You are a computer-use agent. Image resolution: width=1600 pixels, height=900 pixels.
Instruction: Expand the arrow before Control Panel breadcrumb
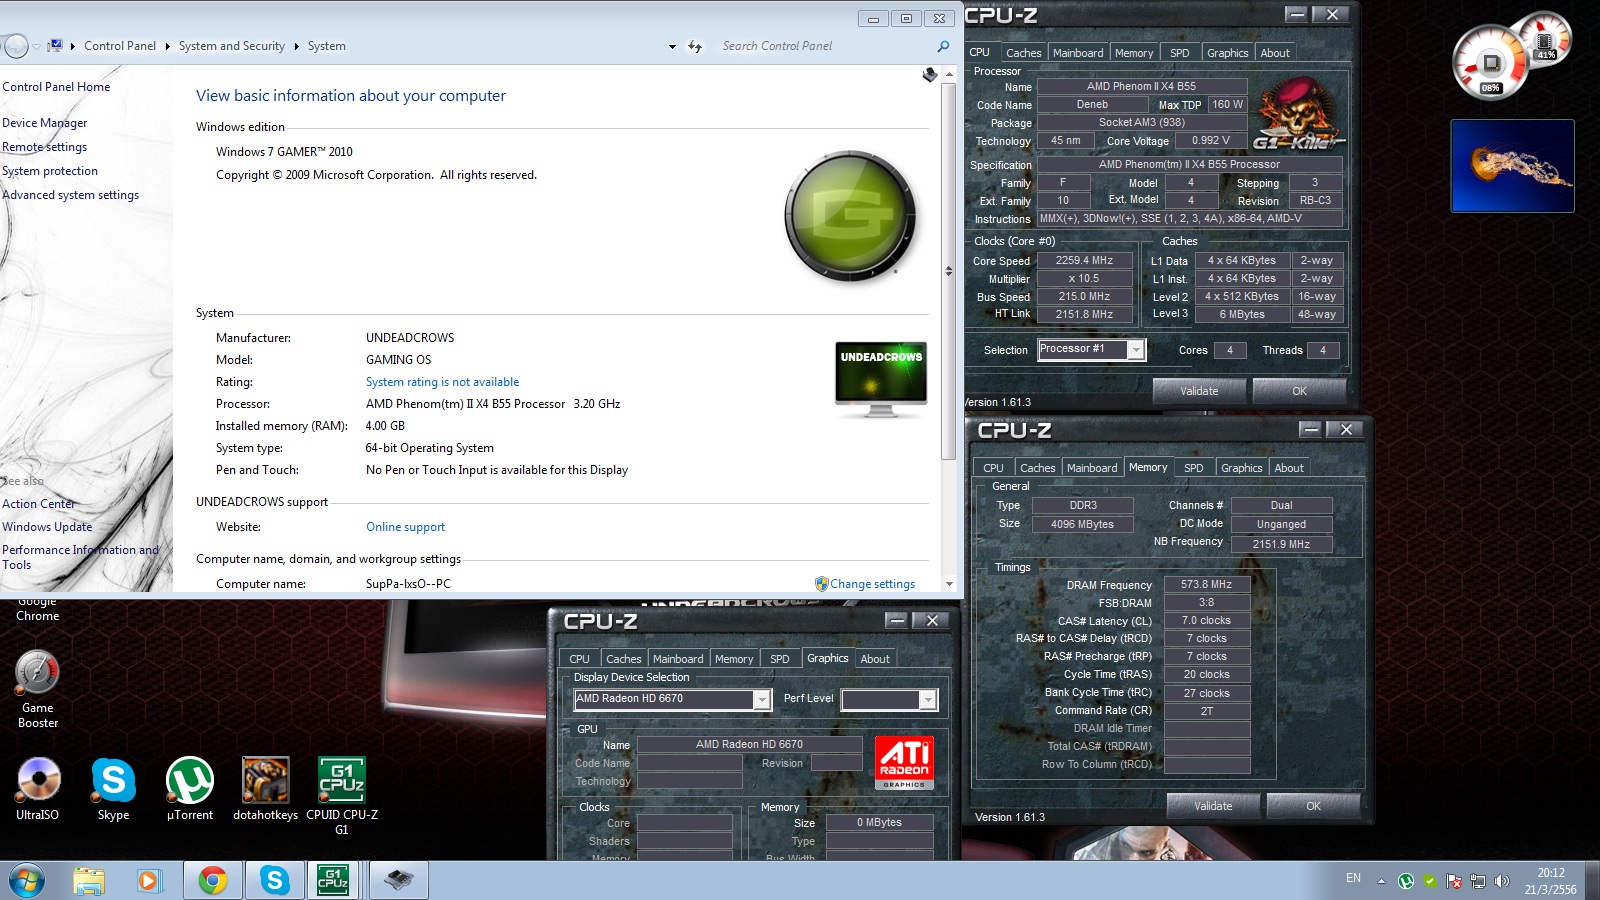tap(73, 46)
